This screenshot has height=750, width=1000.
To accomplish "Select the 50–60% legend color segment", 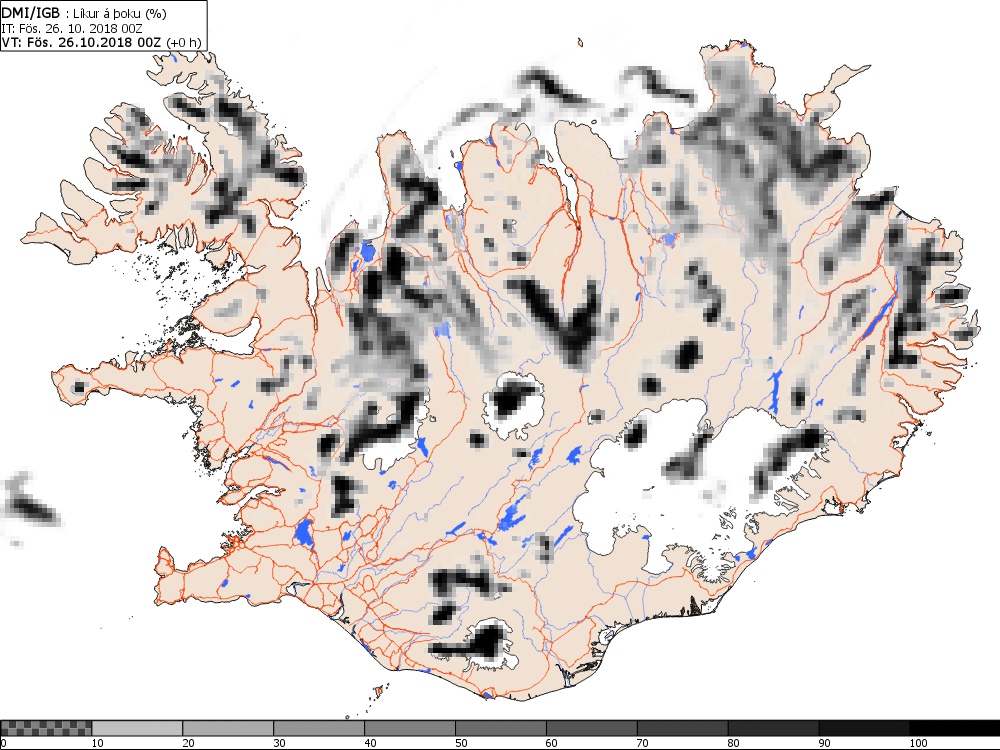I will click(501, 728).
